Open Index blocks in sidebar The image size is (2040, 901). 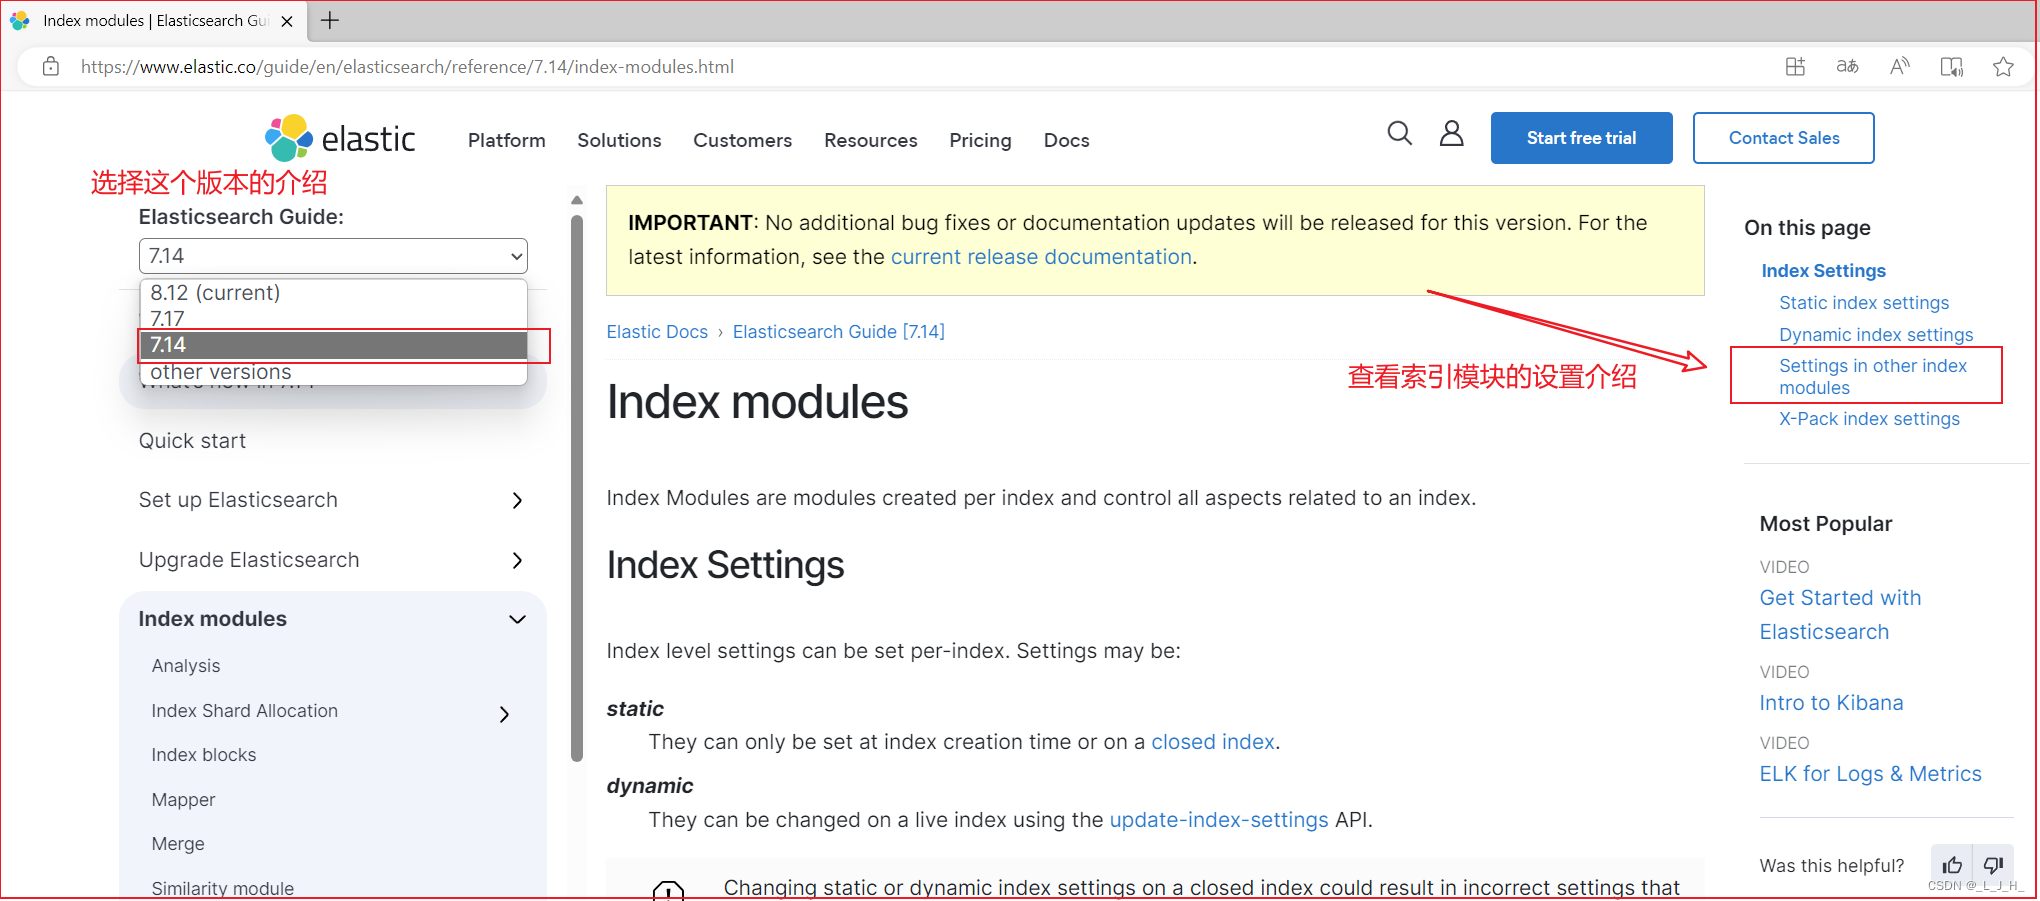coord(204,755)
